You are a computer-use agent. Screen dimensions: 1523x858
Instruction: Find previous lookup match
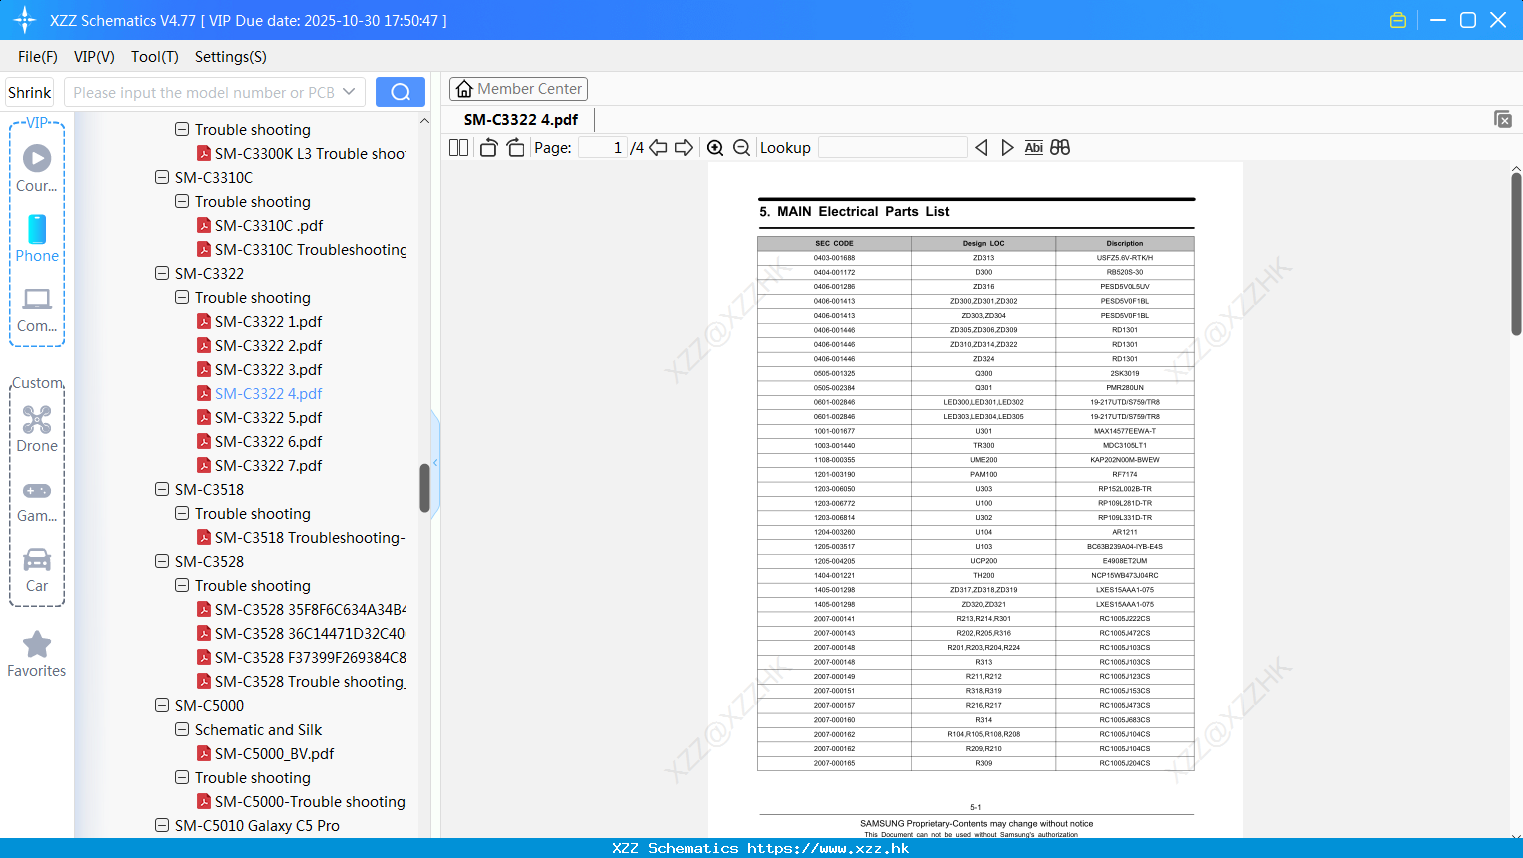point(981,147)
